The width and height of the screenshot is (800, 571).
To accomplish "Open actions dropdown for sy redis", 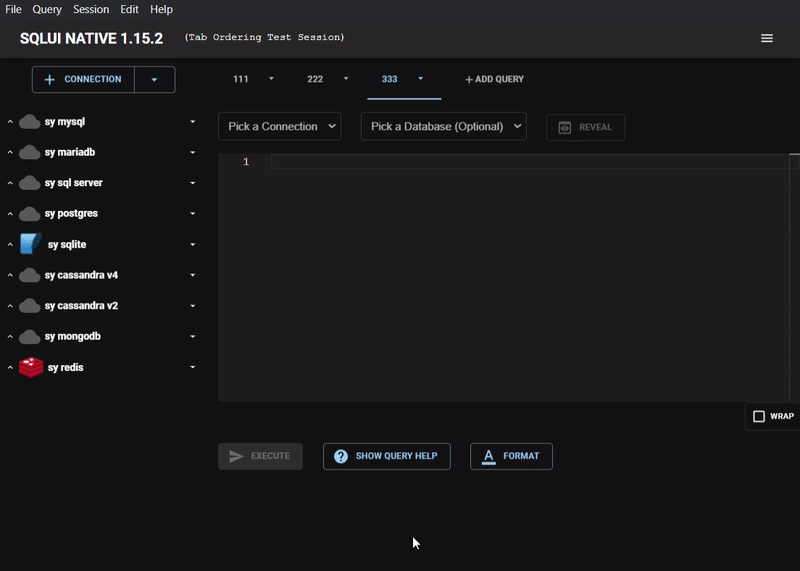I will [192, 367].
